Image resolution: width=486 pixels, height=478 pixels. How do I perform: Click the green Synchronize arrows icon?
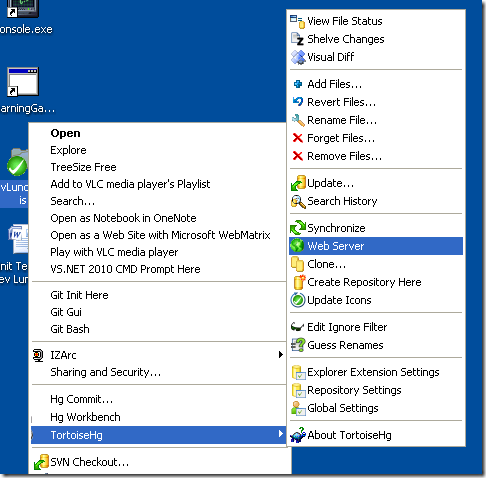(x=298, y=228)
